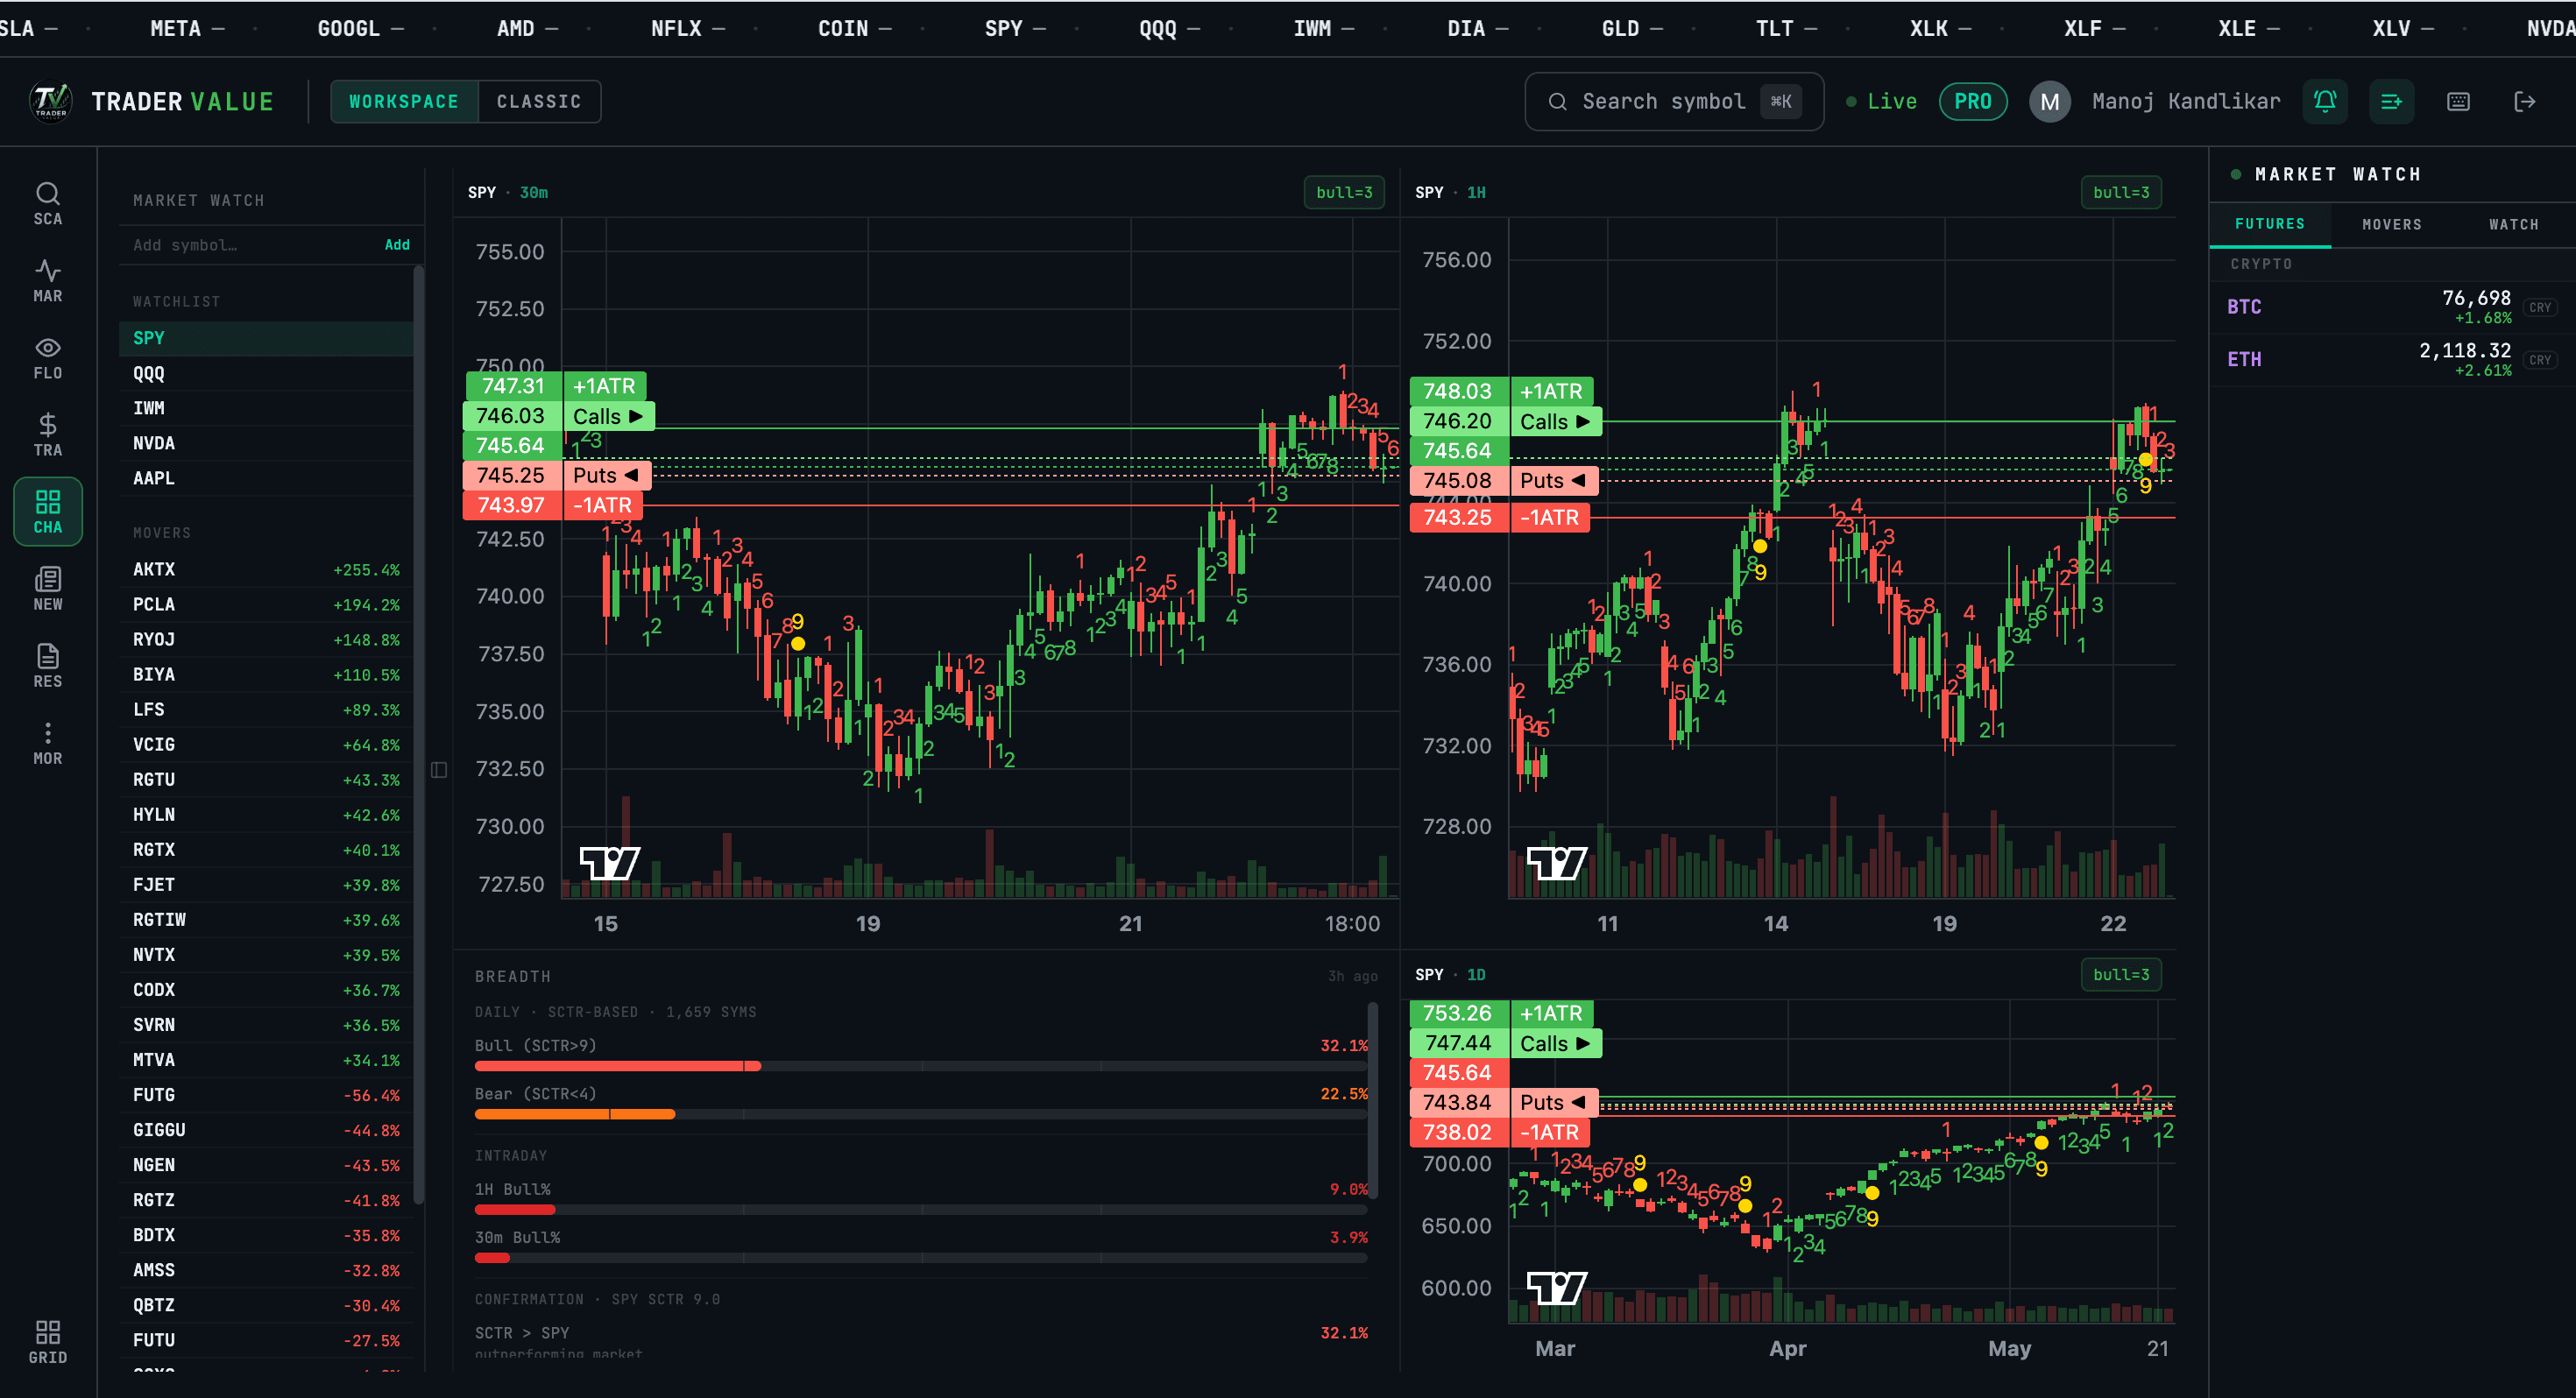Click the Bull (SCTR>9) progress bar
The width and height of the screenshot is (2576, 1398).
(x=920, y=1066)
